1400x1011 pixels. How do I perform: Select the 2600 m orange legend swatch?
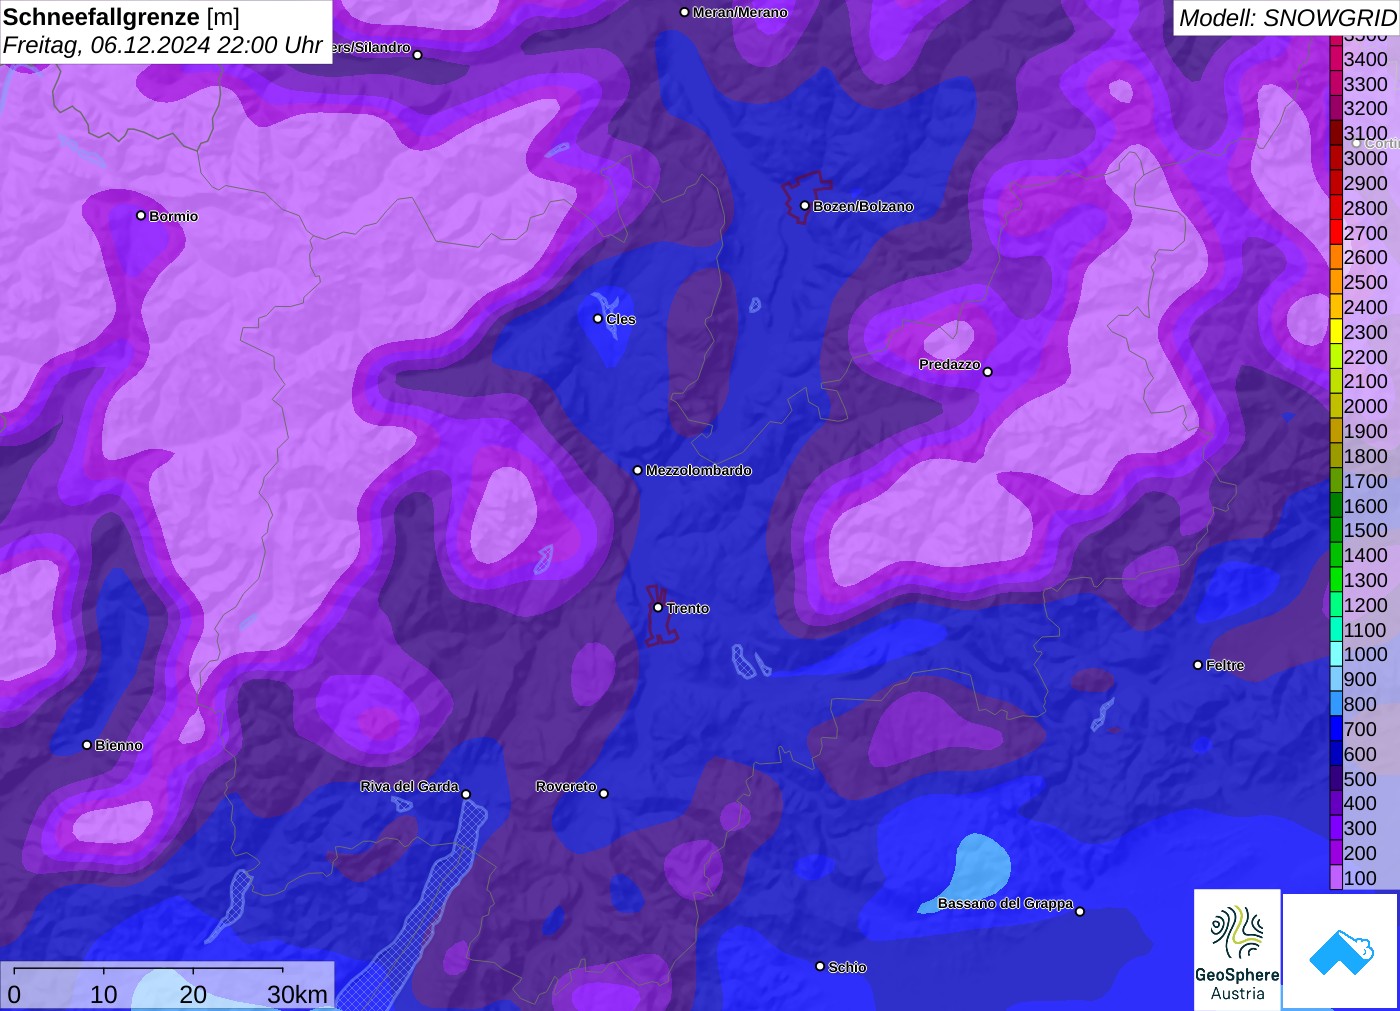pyautogui.click(x=1335, y=257)
